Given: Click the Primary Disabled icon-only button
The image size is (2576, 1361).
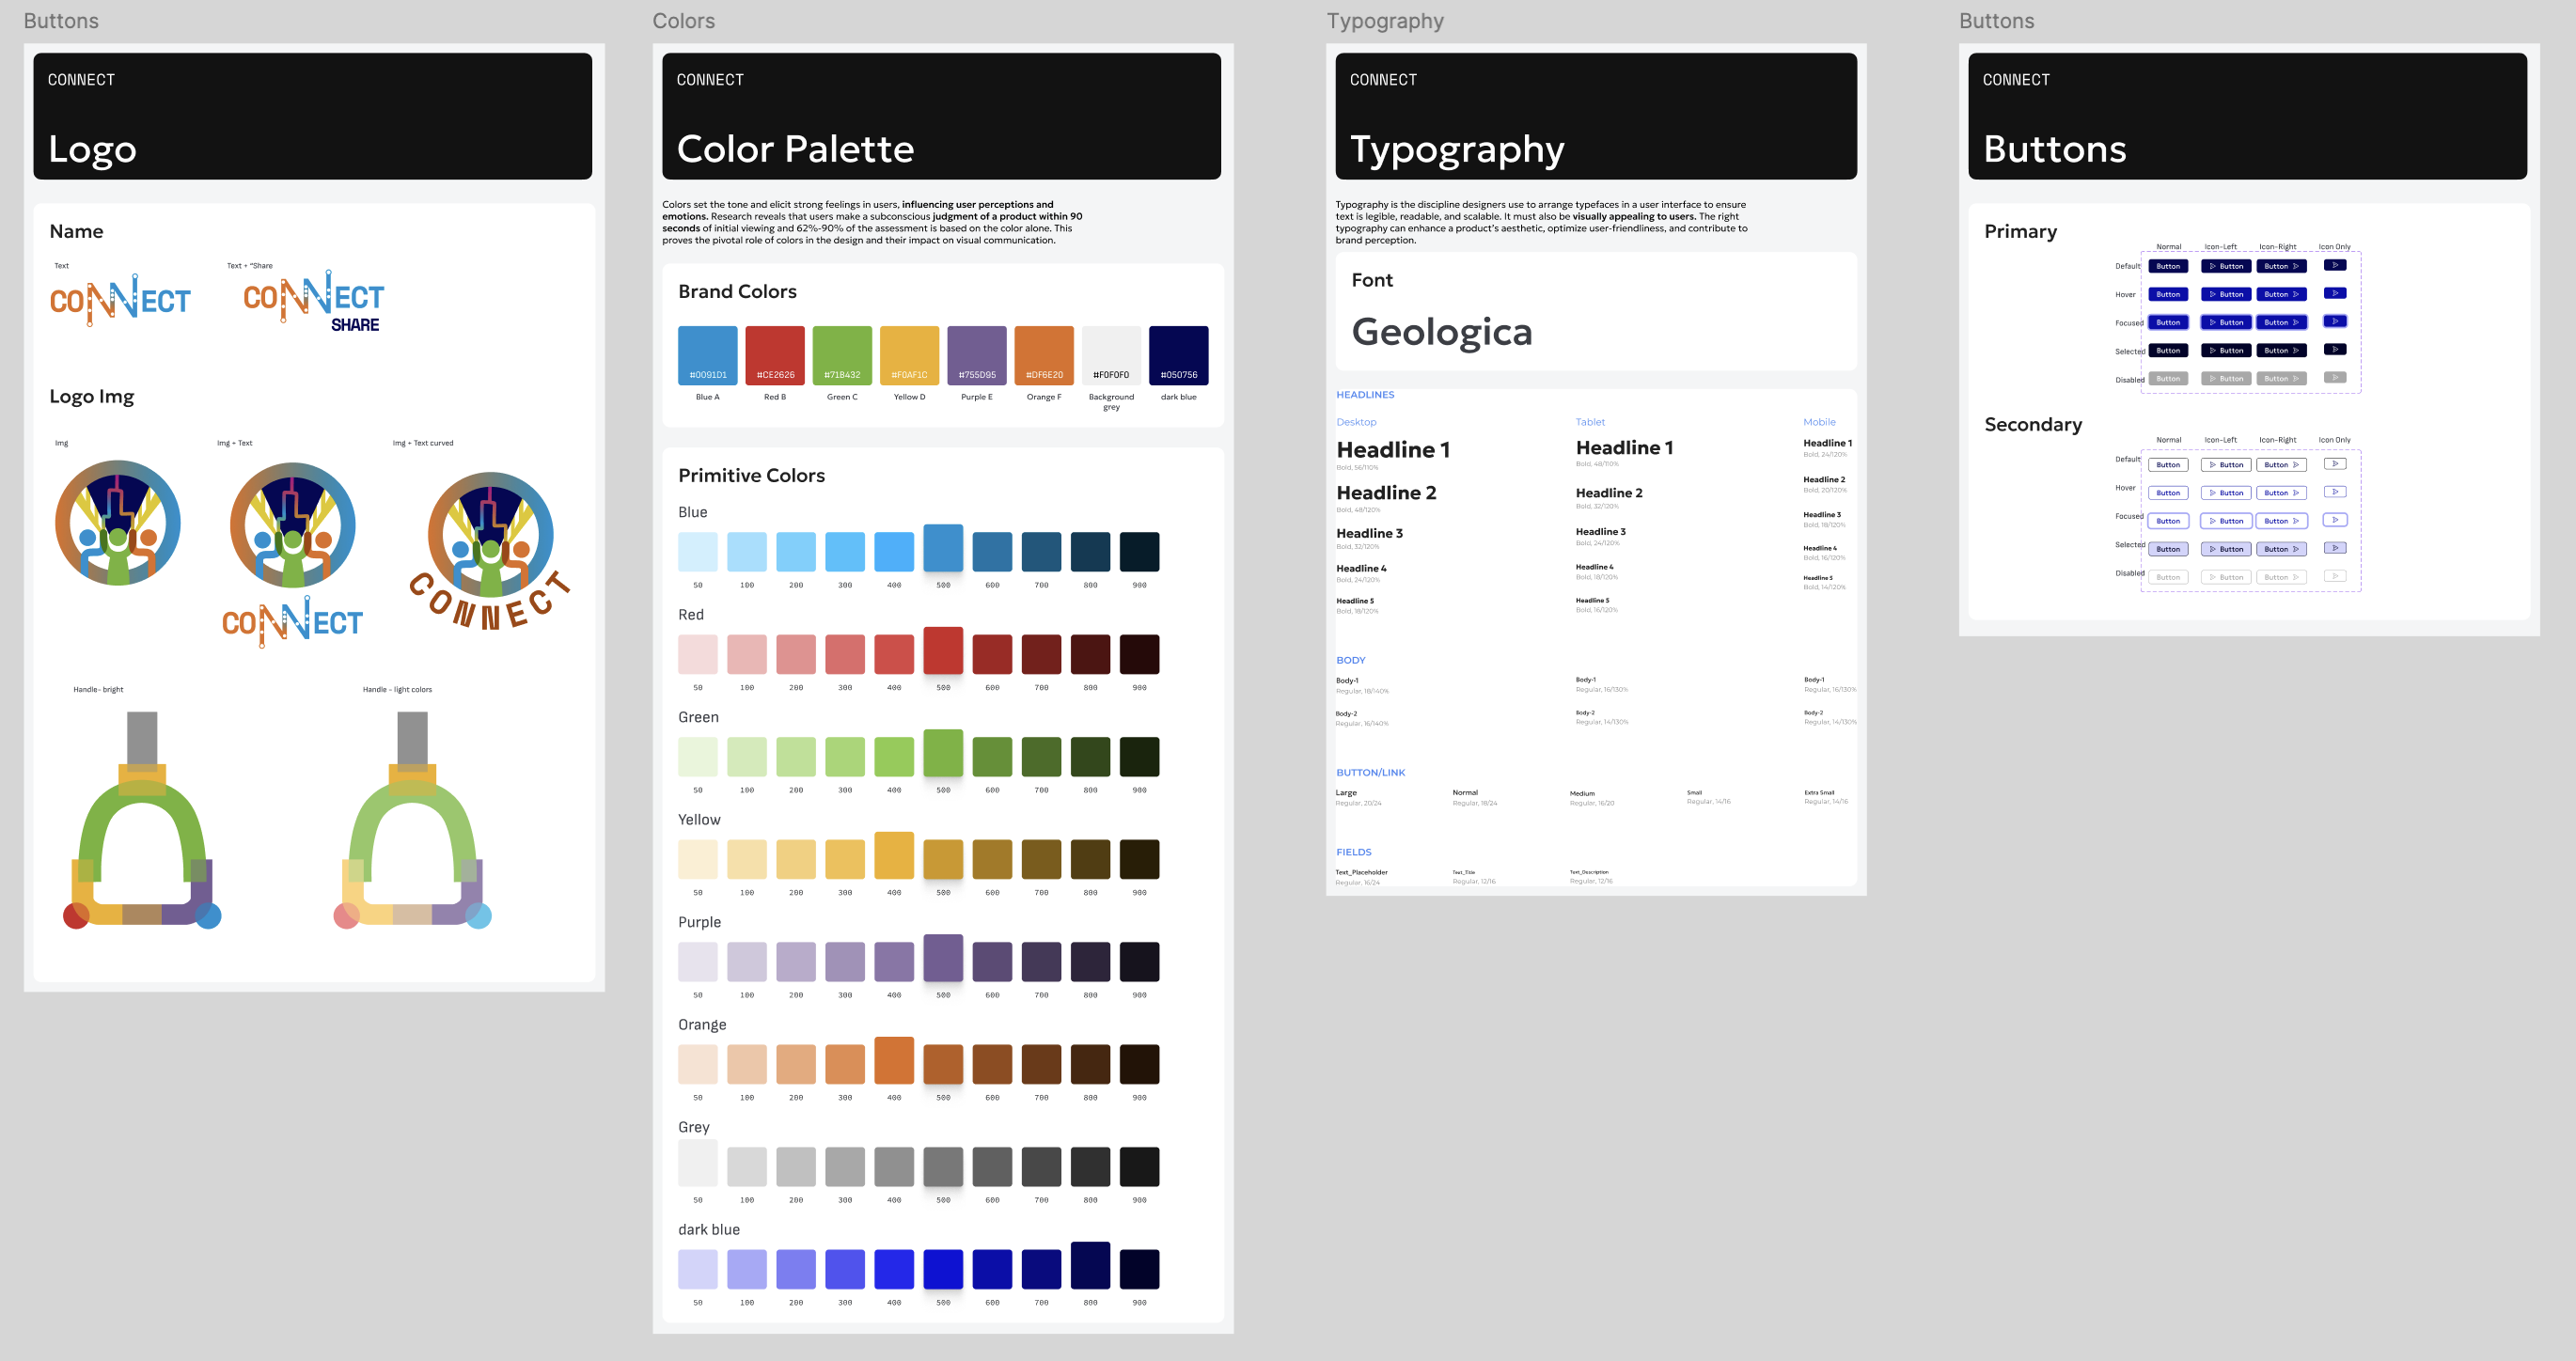Looking at the screenshot, I should (x=2334, y=377).
